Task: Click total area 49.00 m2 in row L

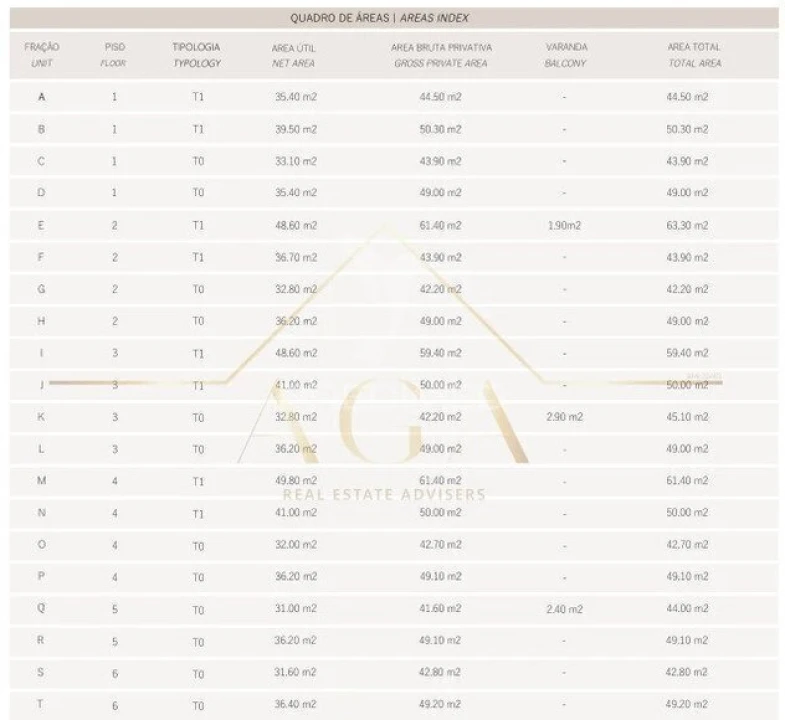Action: (x=687, y=449)
